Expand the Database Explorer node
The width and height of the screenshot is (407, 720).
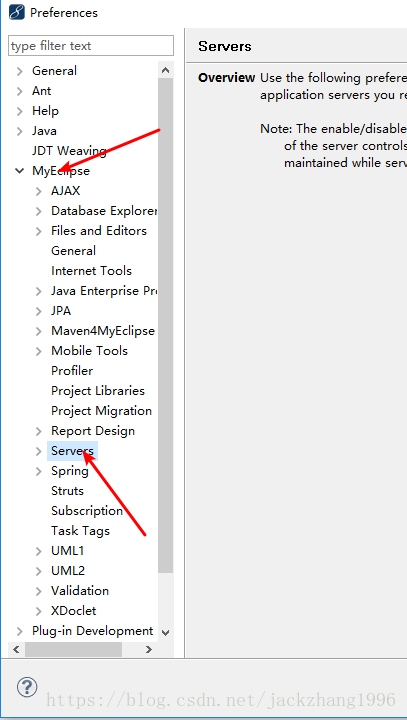pyautogui.click(x=39, y=211)
